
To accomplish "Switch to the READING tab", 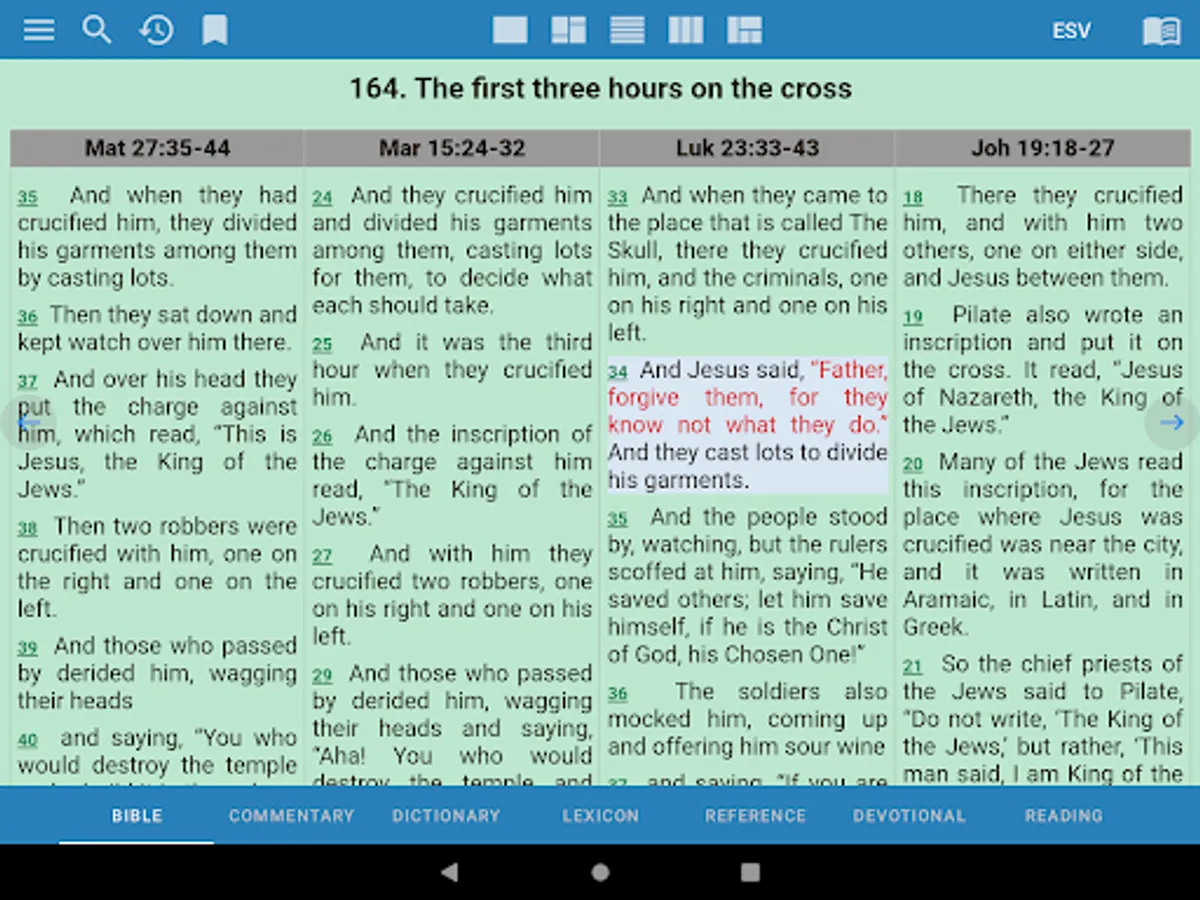I will point(1063,816).
